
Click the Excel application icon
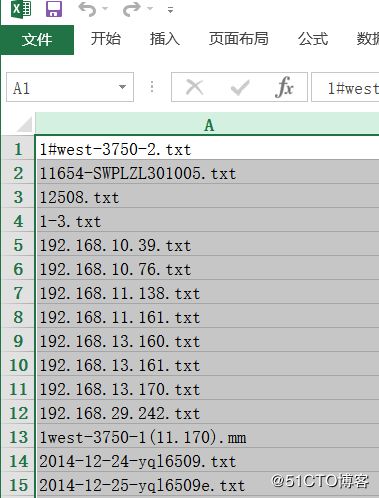(x=21, y=9)
